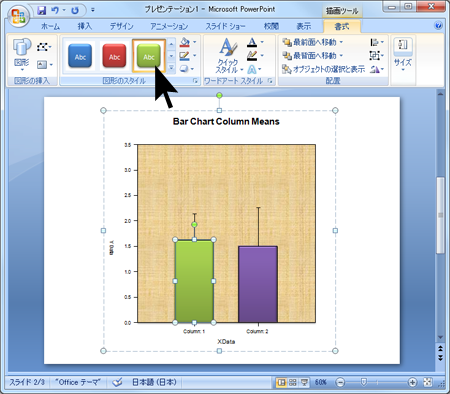Screen dimensions: 450x394
Task: Click the Office button orb
Action: click(x=19, y=15)
